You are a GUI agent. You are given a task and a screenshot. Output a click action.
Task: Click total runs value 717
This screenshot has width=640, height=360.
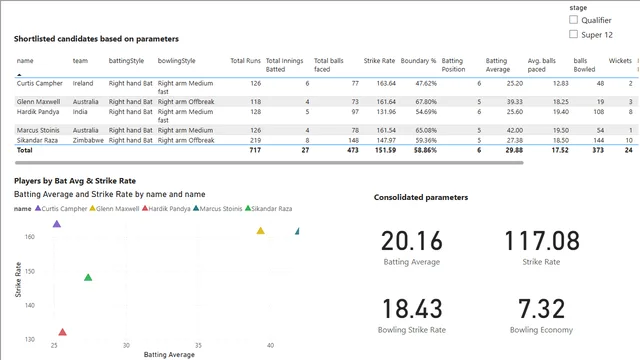tap(255, 150)
